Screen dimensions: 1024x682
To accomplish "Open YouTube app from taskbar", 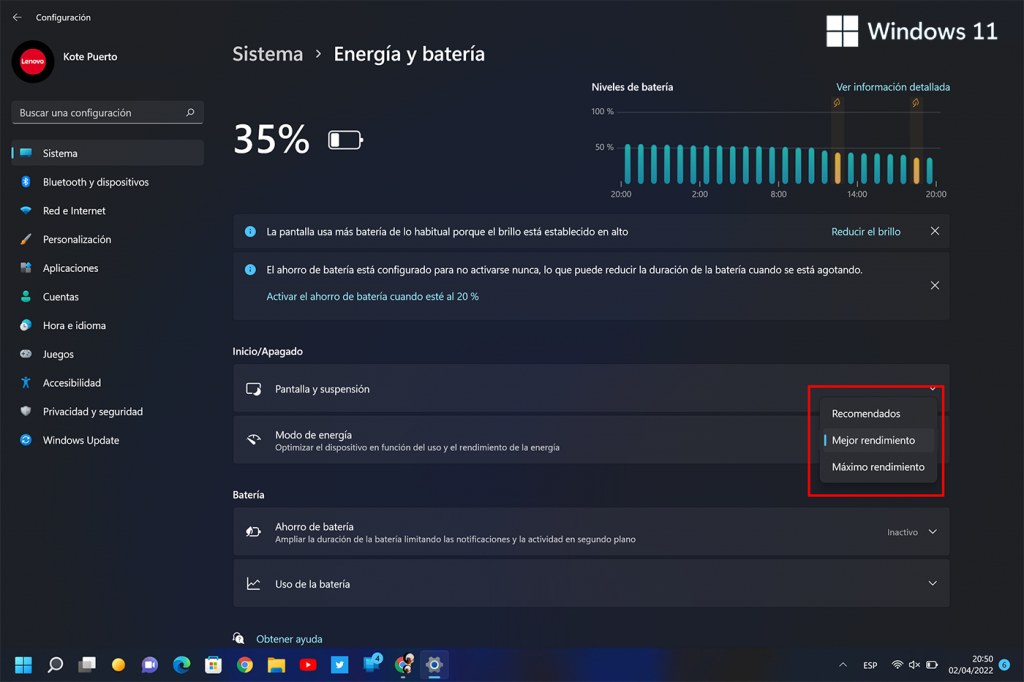I will pos(308,665).
